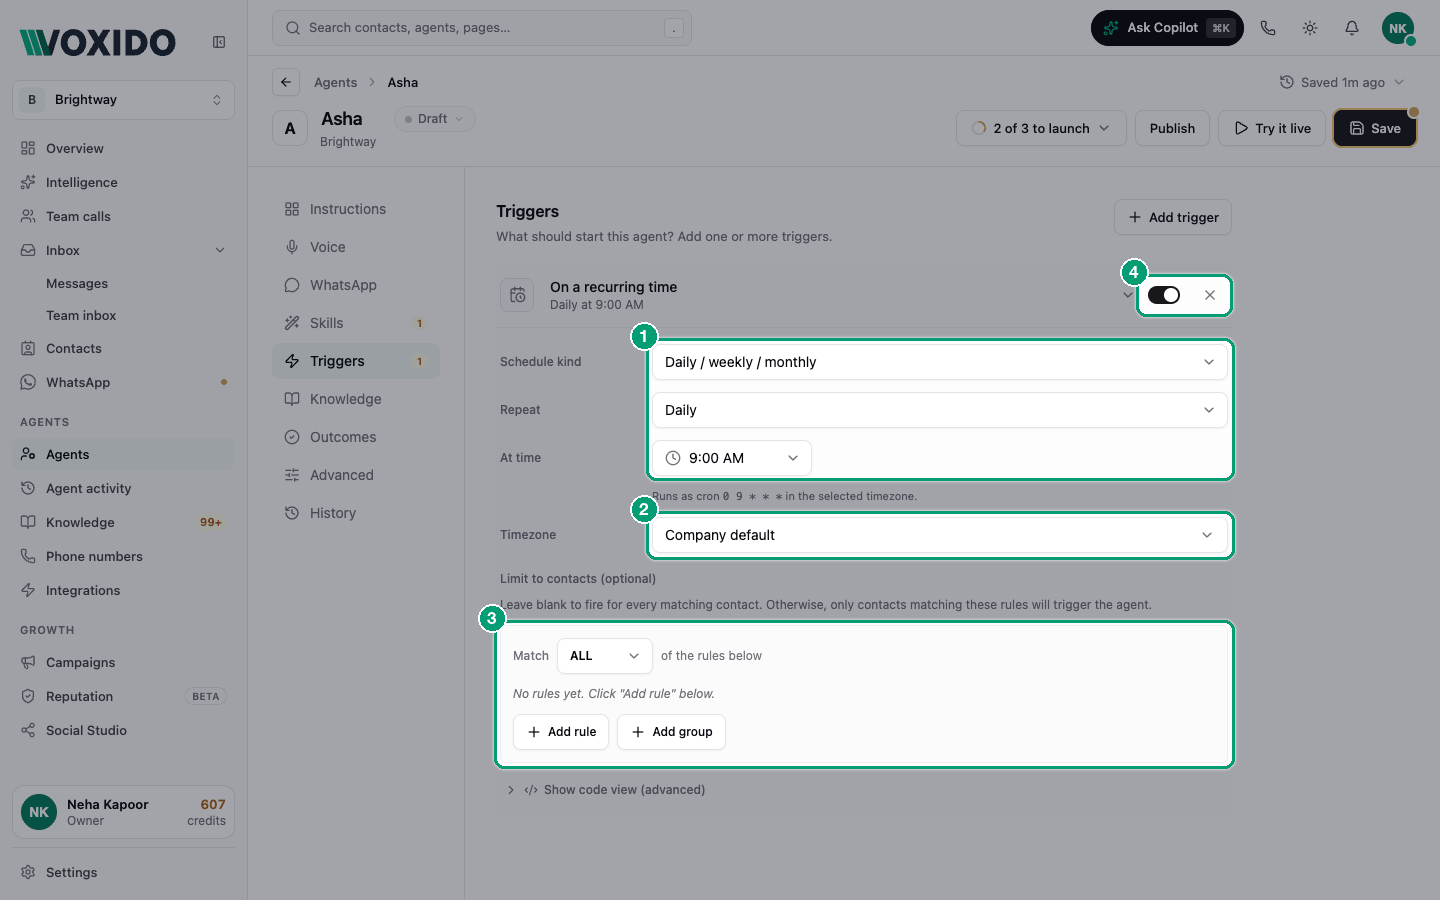The height and width of the screenshot is (900, 1440).
Task: Open the Instructions tab
Action: (356, 209)
